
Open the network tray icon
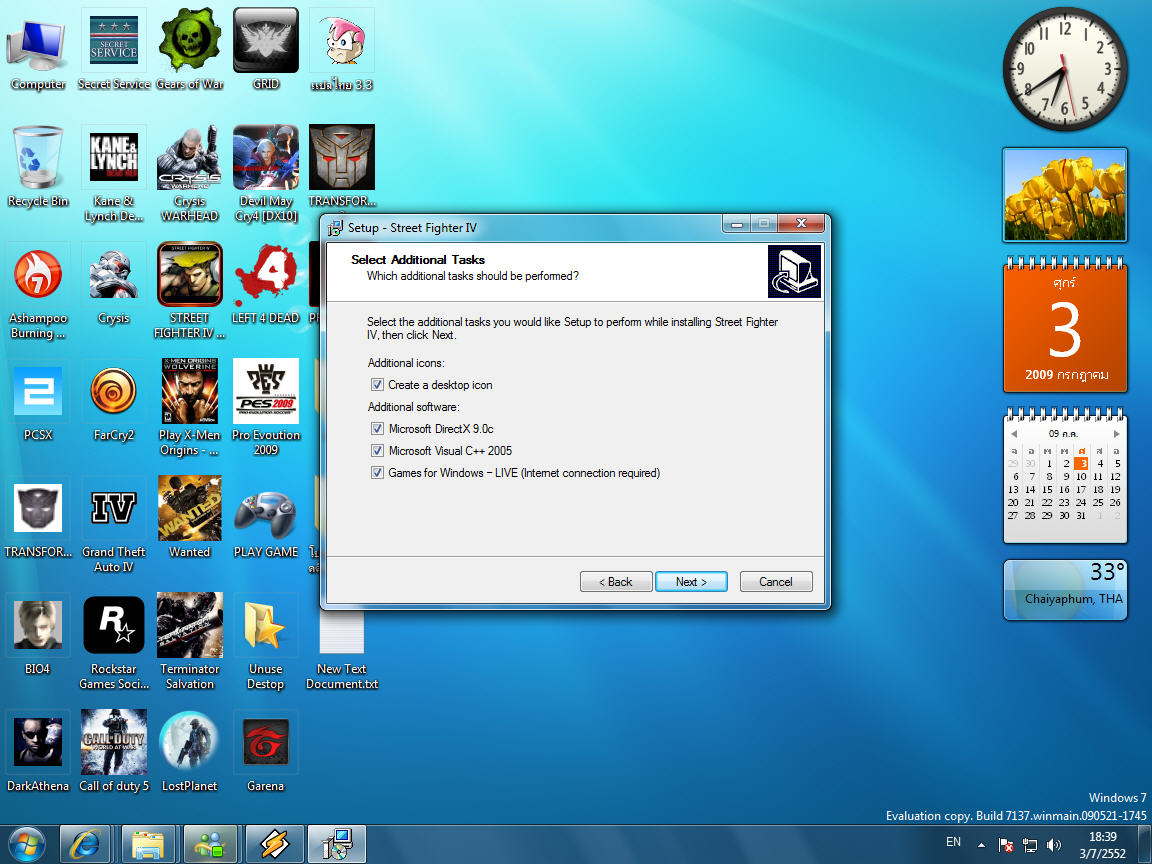(1030, 845)
